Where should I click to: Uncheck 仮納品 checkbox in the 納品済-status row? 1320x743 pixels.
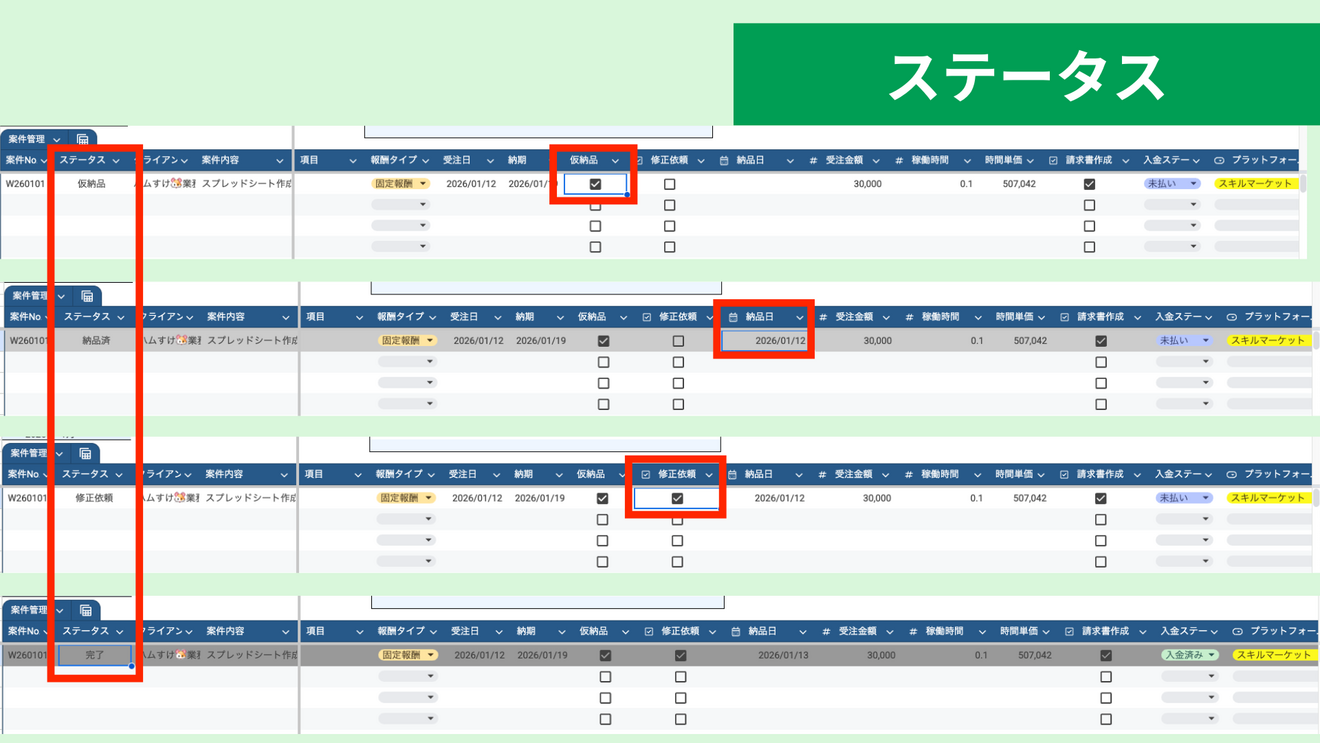click(603, 341)
